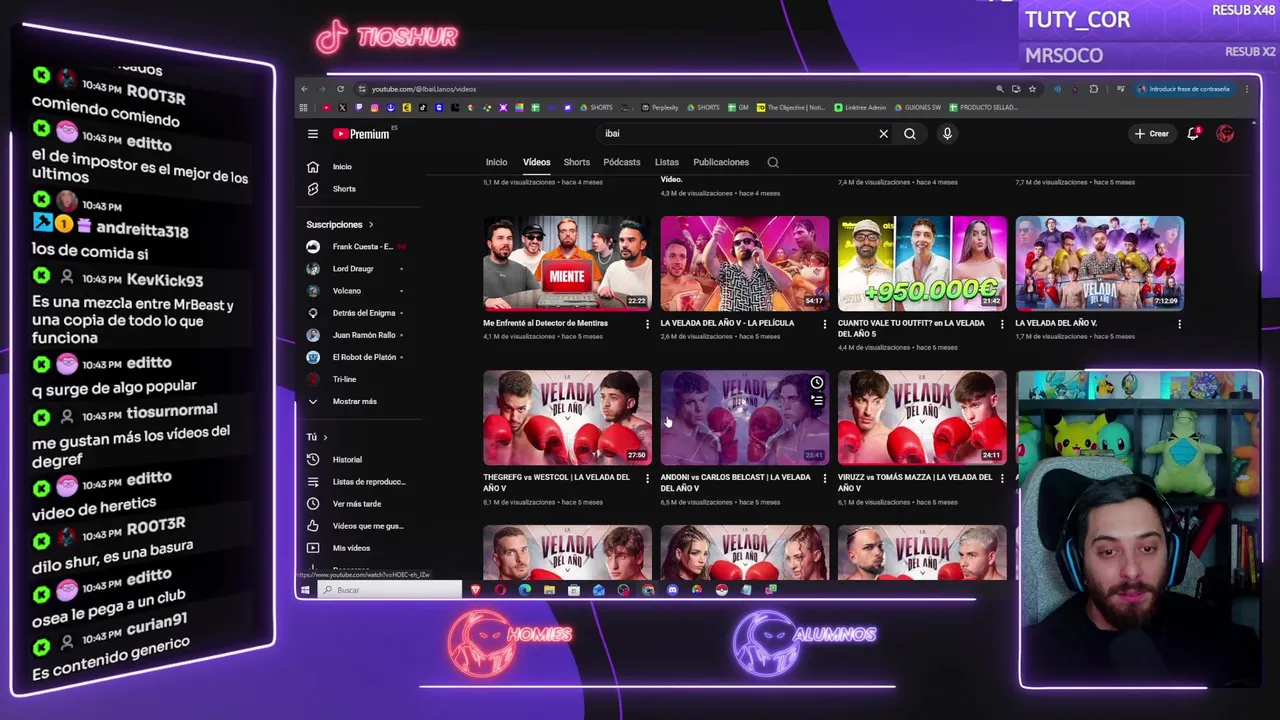
Task: Play Me Enfrenté al Detector de Mentiras thumbnail
Action: (x=567, y=263)
